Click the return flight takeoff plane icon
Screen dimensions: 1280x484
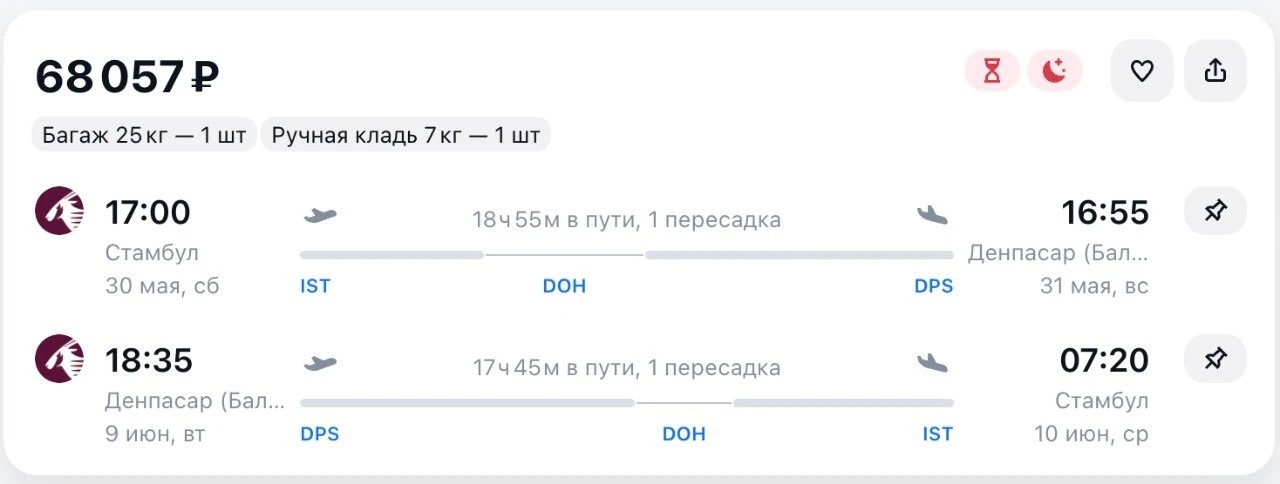tap(320, 363)
